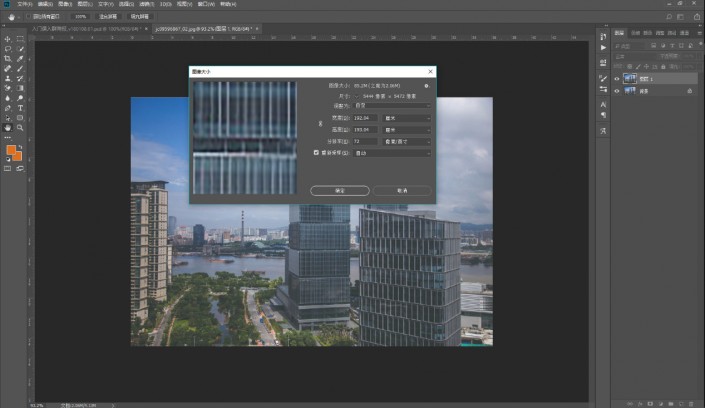Open the File menu
Screen dimensions: 705x408
(x=24, y=4)
